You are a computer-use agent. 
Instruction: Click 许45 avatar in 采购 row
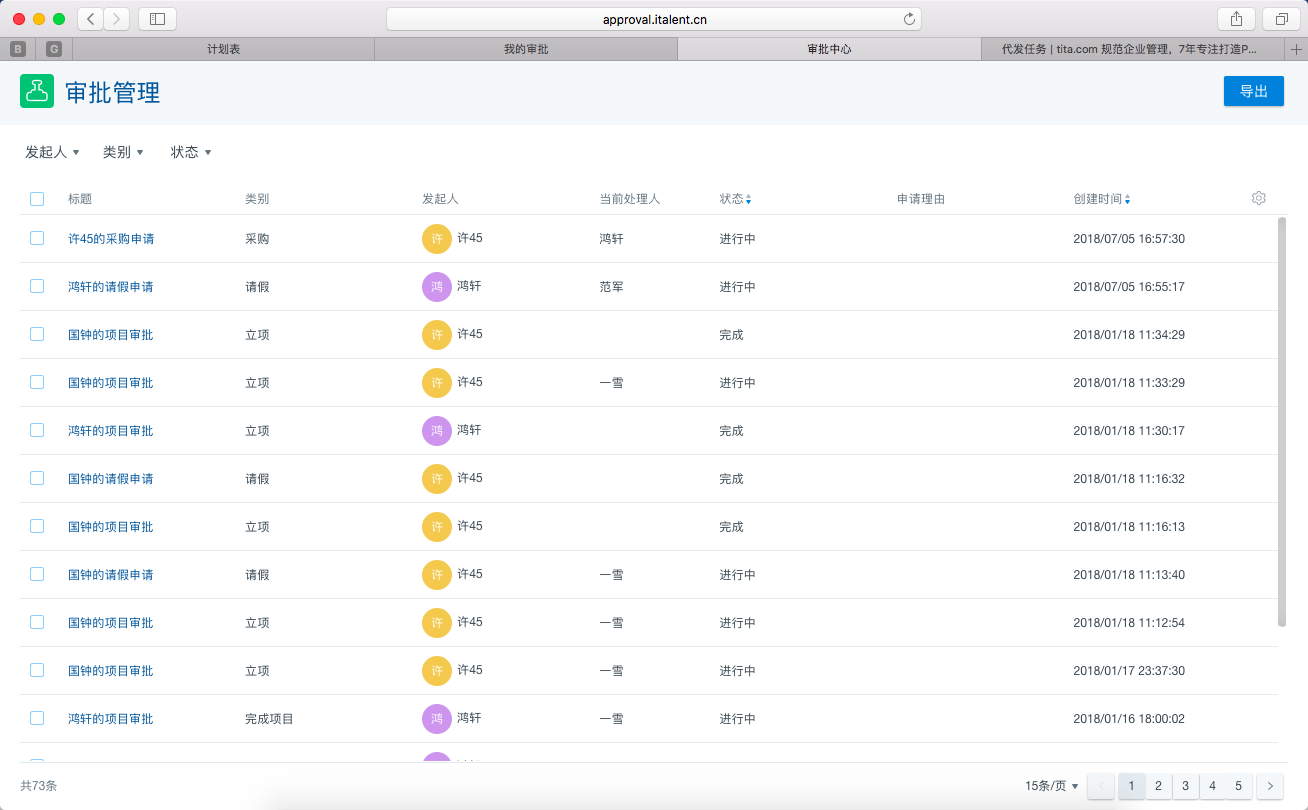pyautogui.click(x=437, y=239)
